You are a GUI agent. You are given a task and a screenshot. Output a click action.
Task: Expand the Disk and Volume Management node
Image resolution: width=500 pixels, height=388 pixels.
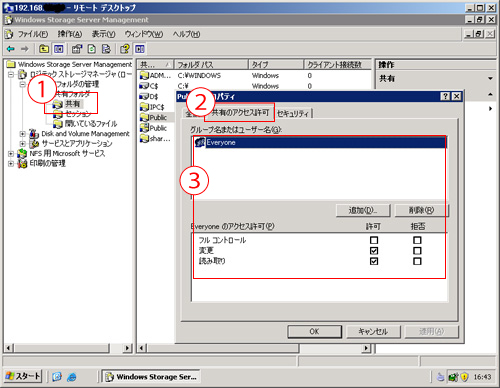coord(22,134)
